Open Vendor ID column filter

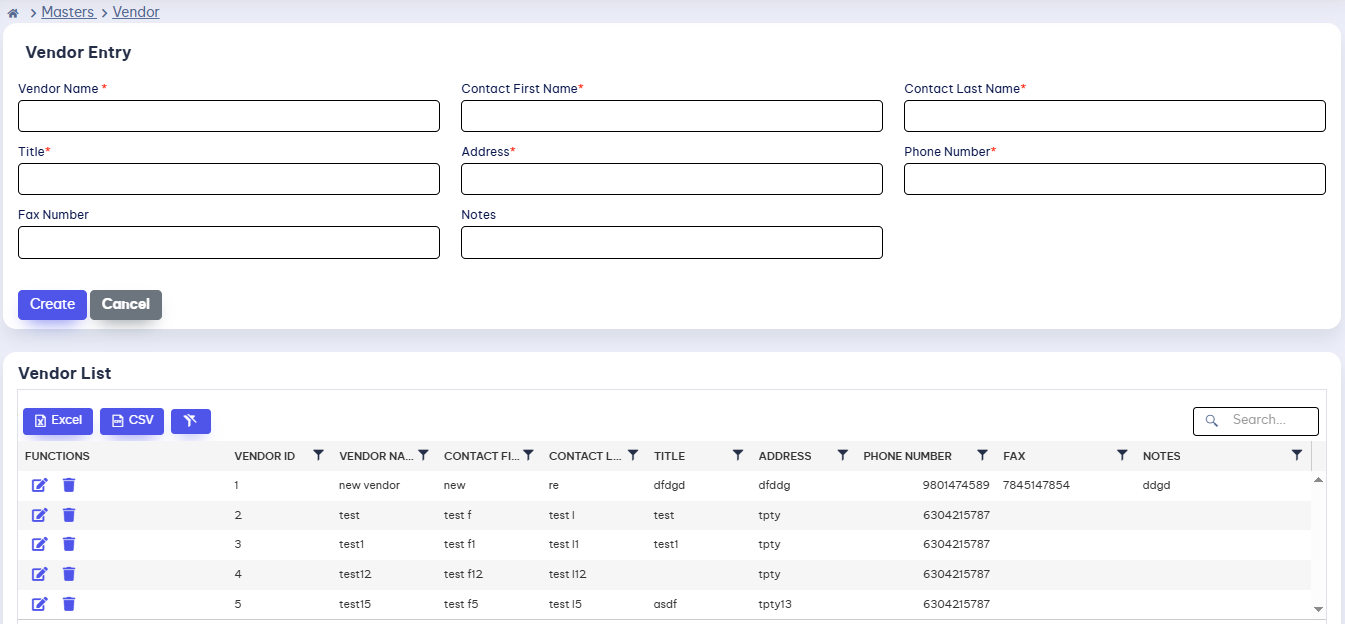point(318,455)
